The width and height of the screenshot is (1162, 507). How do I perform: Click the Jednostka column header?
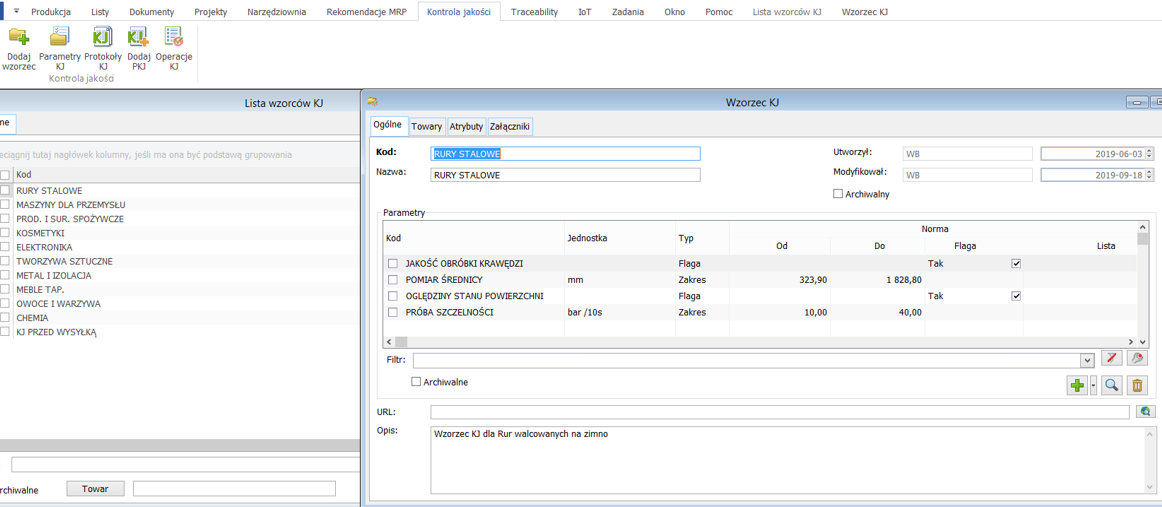click(620, 238)
